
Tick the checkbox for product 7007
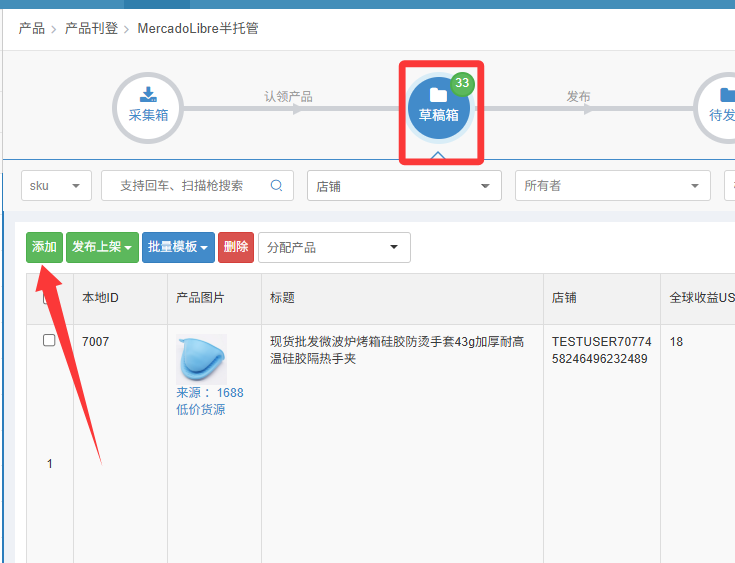click(49, 341)
